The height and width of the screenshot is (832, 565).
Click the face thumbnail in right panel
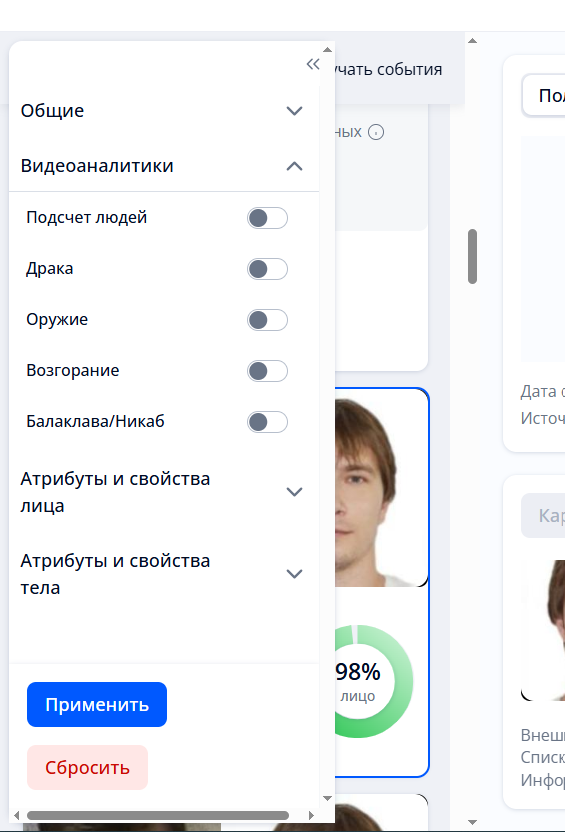(x=543, y=630)
